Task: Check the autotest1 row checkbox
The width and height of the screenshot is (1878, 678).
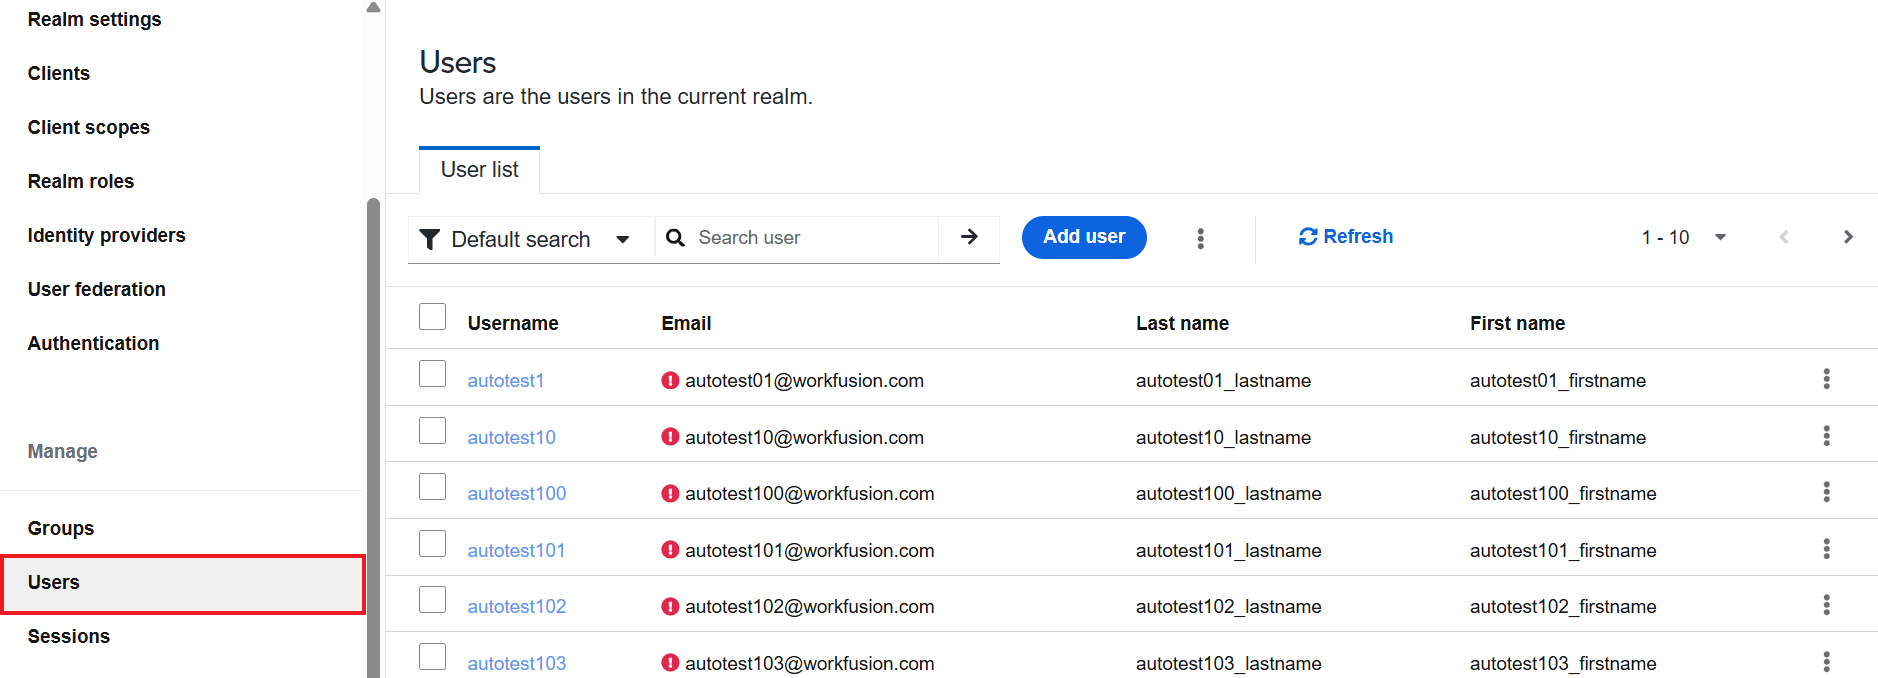Action: tap(432, 373)
